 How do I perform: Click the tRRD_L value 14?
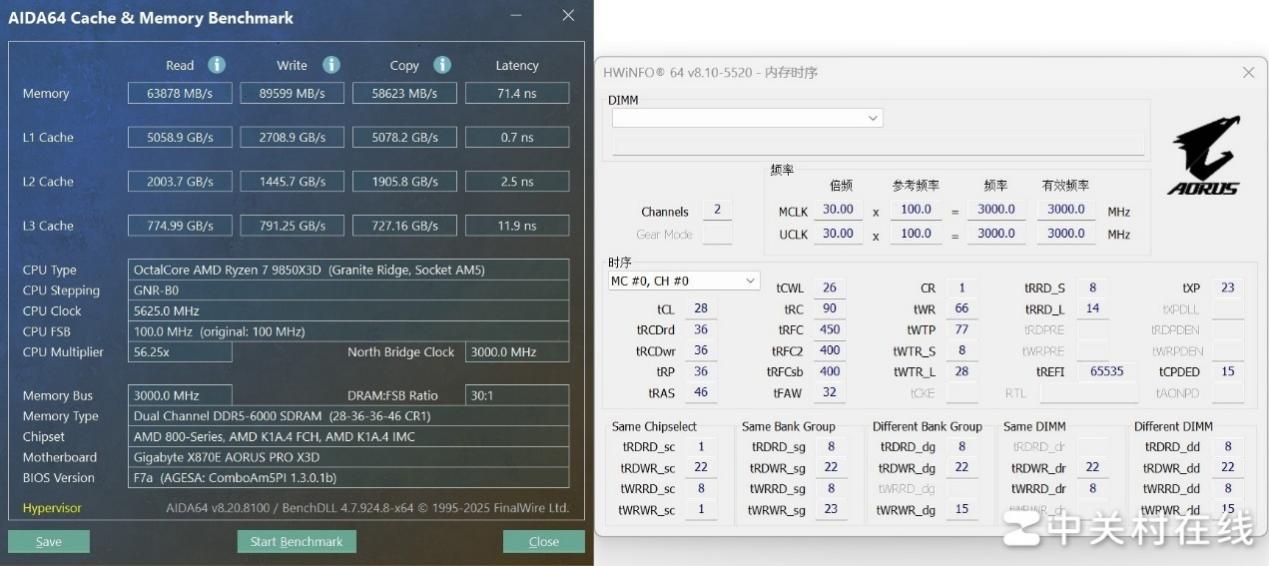click(x=1093, y=309)
